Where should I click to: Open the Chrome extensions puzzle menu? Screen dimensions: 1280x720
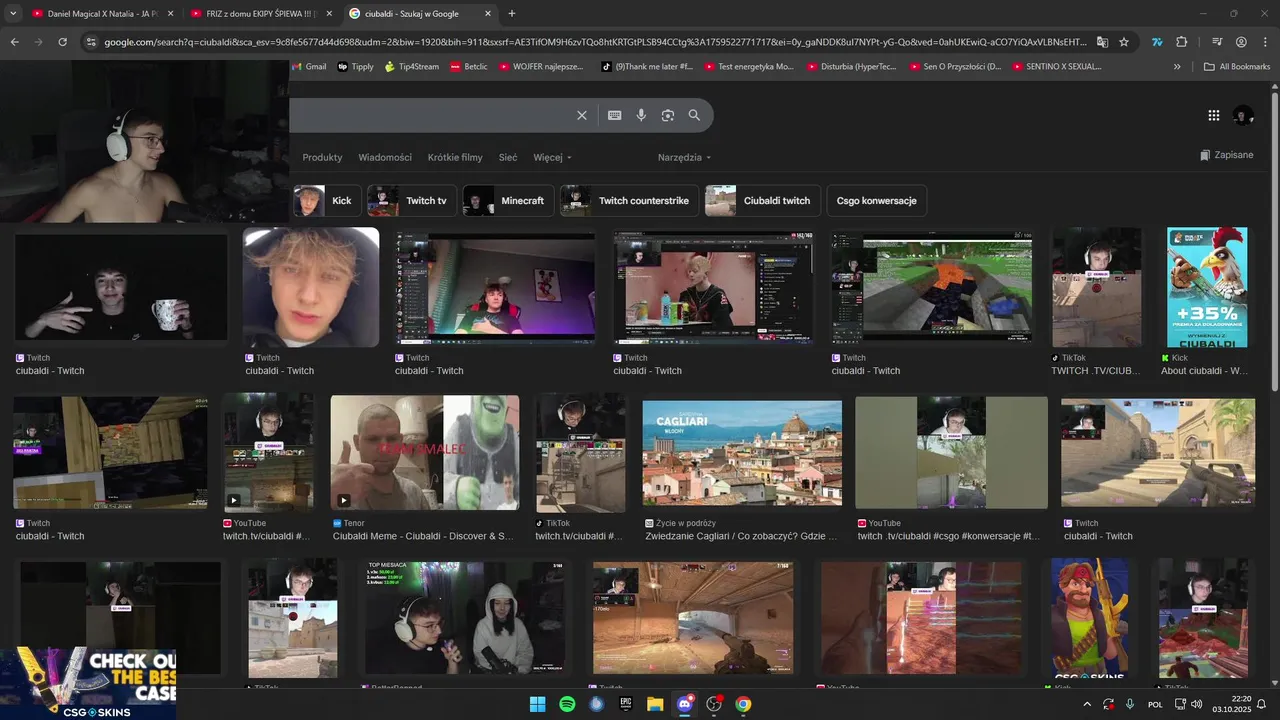1181,42
